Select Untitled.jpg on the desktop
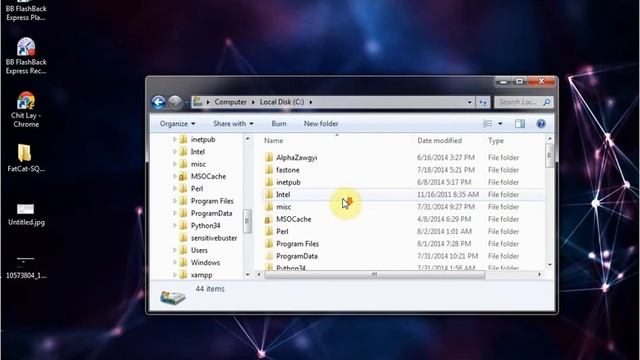Screen dimensions: 640x360 [26, 215]
